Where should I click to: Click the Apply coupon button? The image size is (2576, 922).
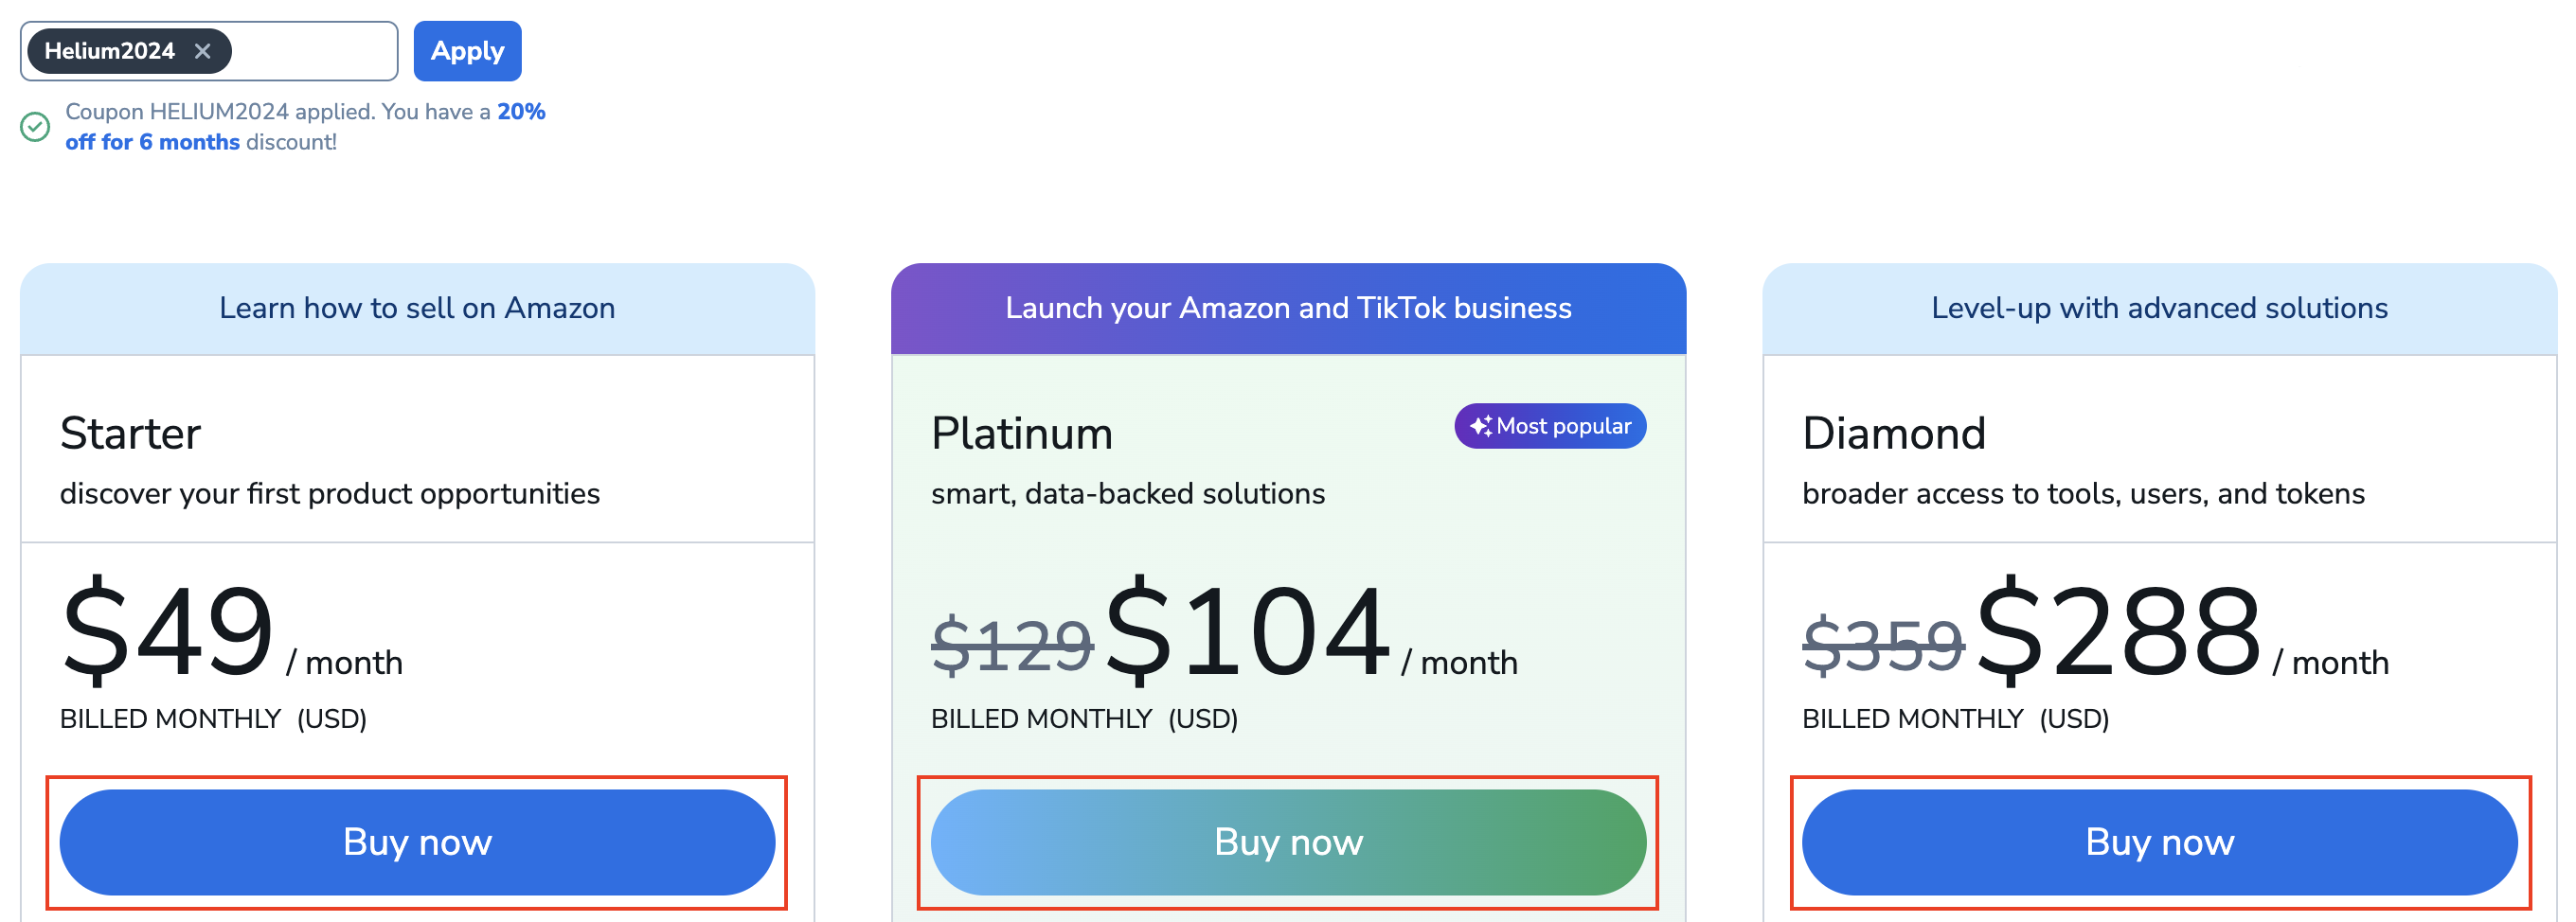[467, 51]
